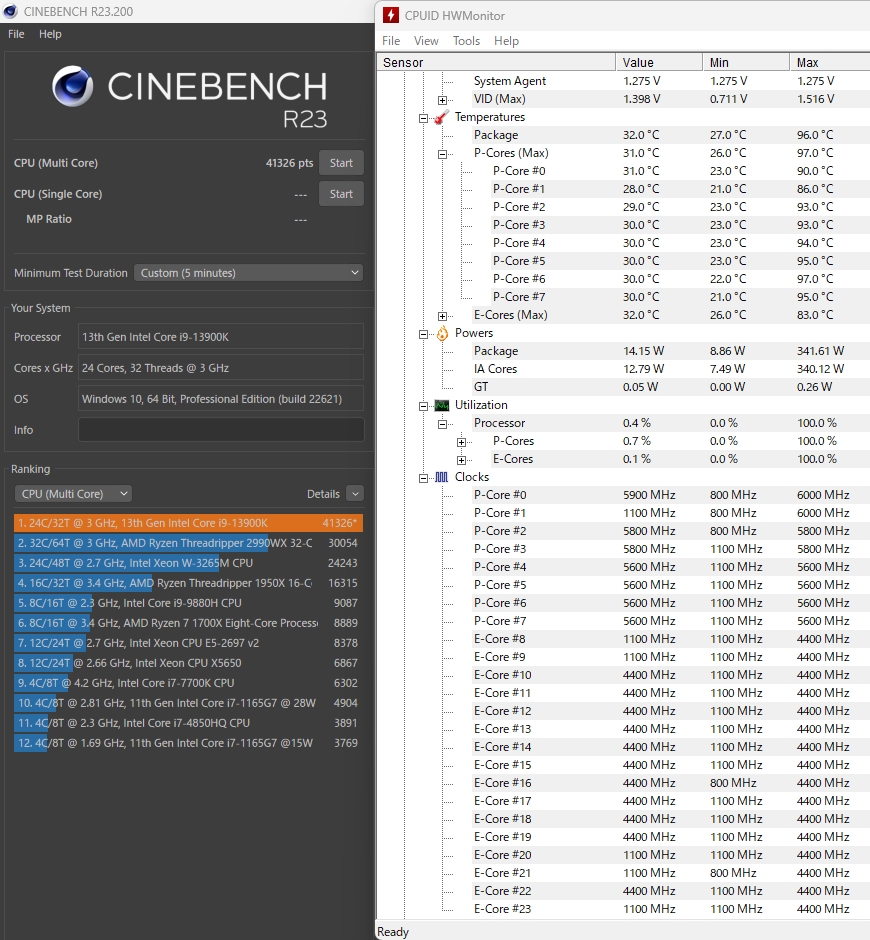Collapse the Utilization section

tap(423, 406)
